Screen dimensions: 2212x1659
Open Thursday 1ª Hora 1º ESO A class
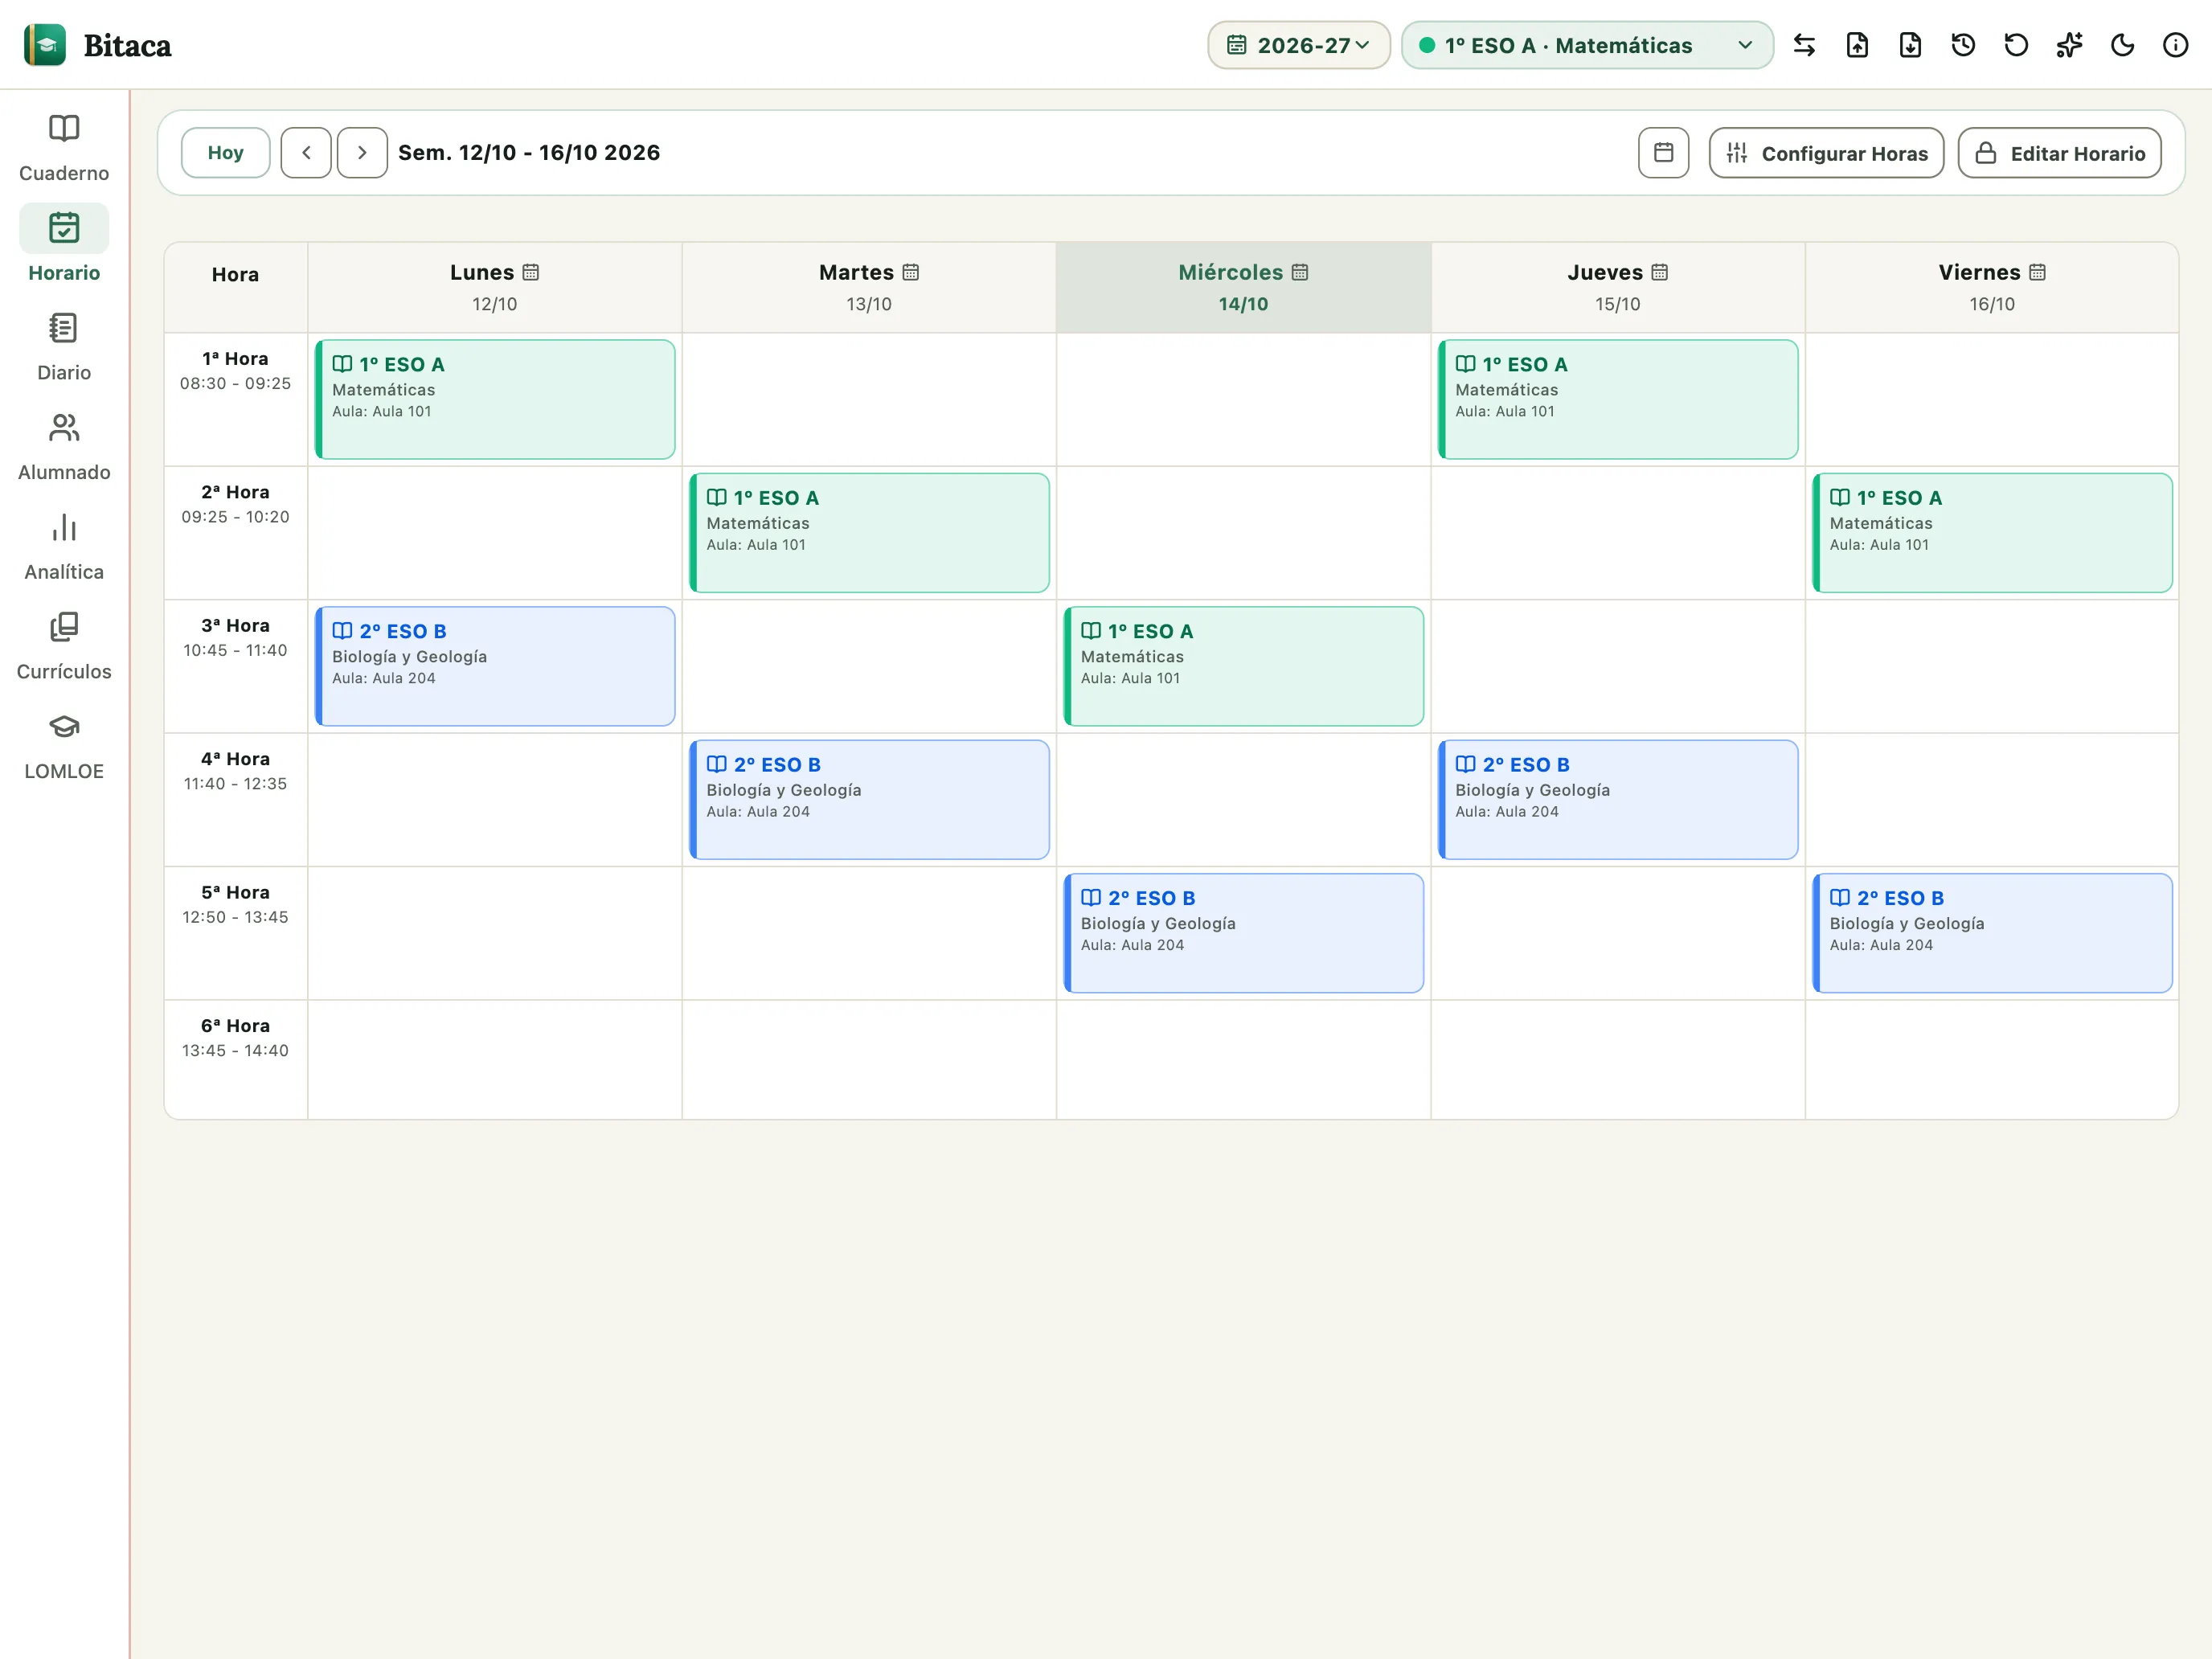pyautogui.click(x=1617, y=399)
